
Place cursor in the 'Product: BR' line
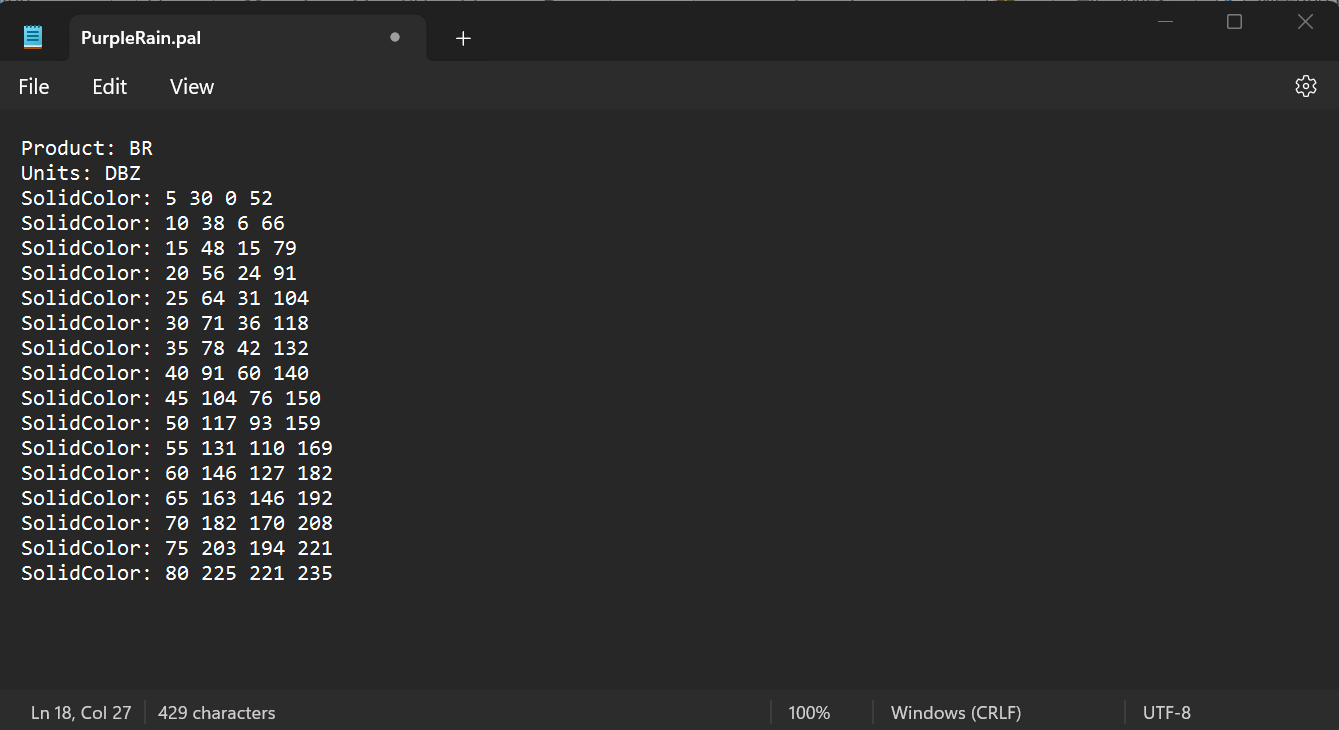click(x=87, y=148)
